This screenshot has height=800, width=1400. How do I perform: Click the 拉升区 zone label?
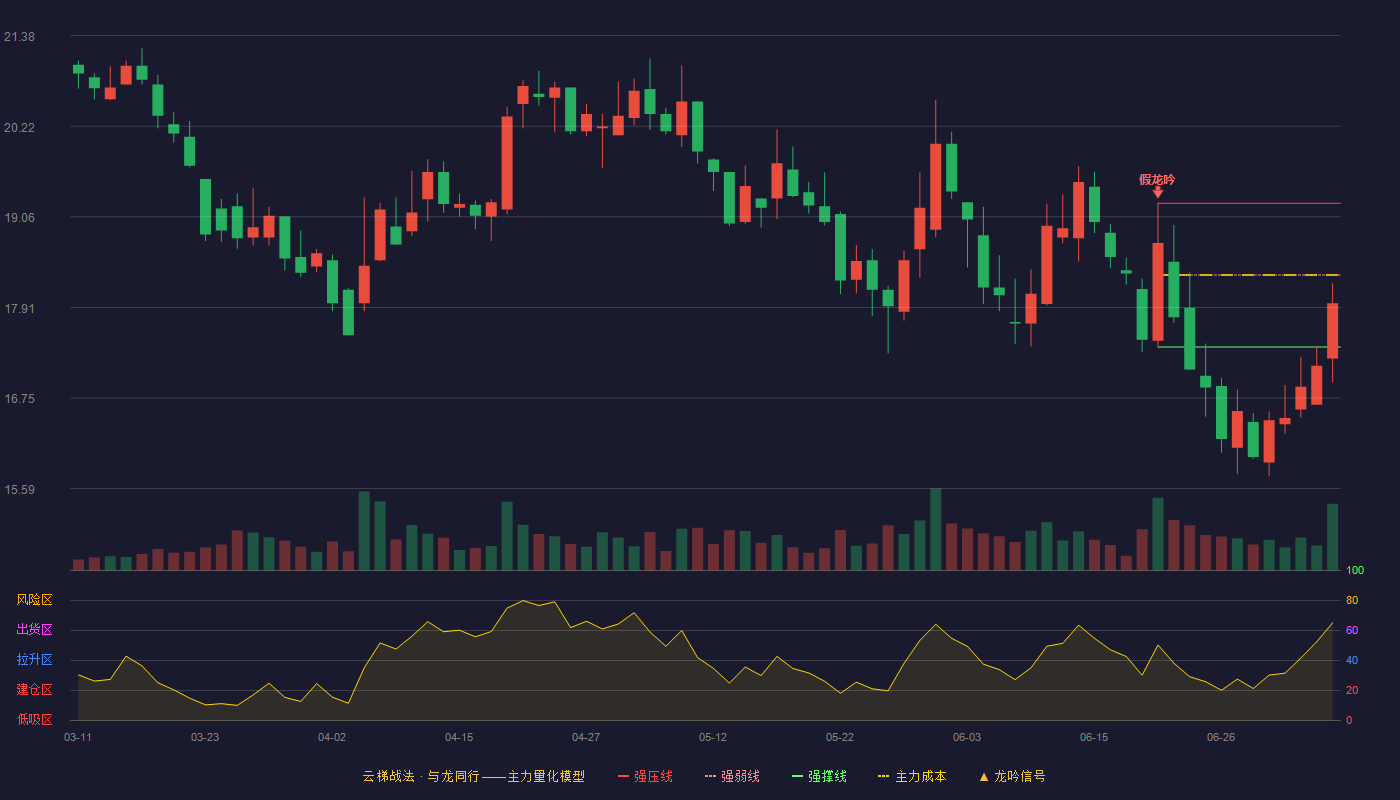tap(34, 660)
